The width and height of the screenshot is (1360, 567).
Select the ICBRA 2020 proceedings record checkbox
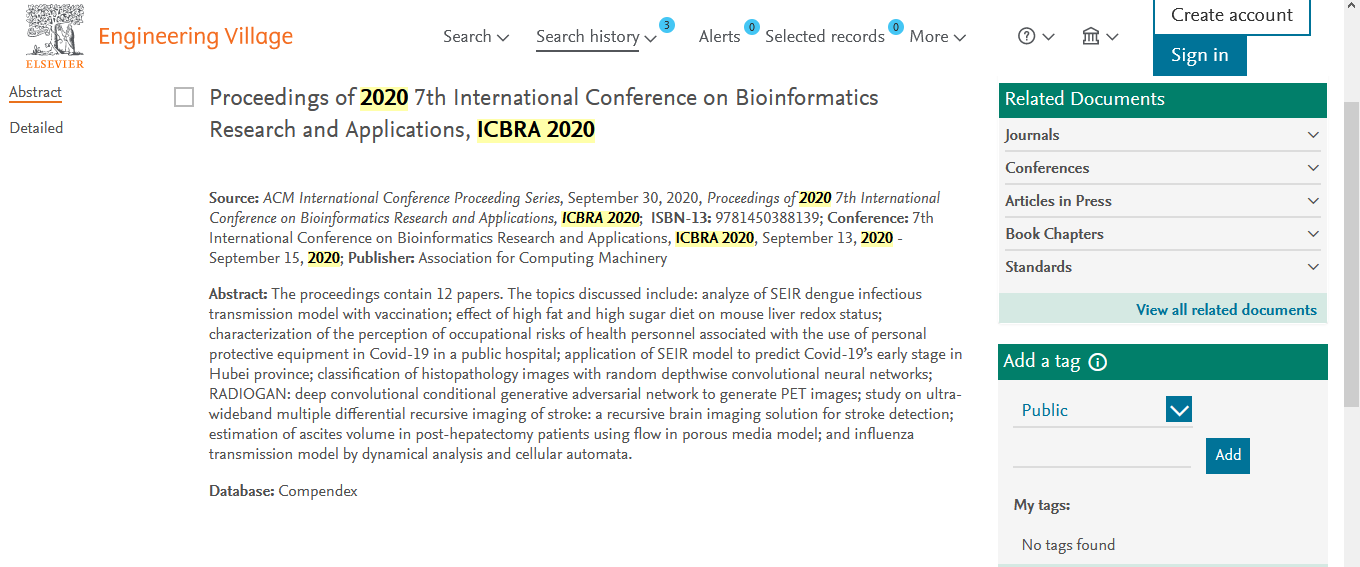[x=184, y=97]
